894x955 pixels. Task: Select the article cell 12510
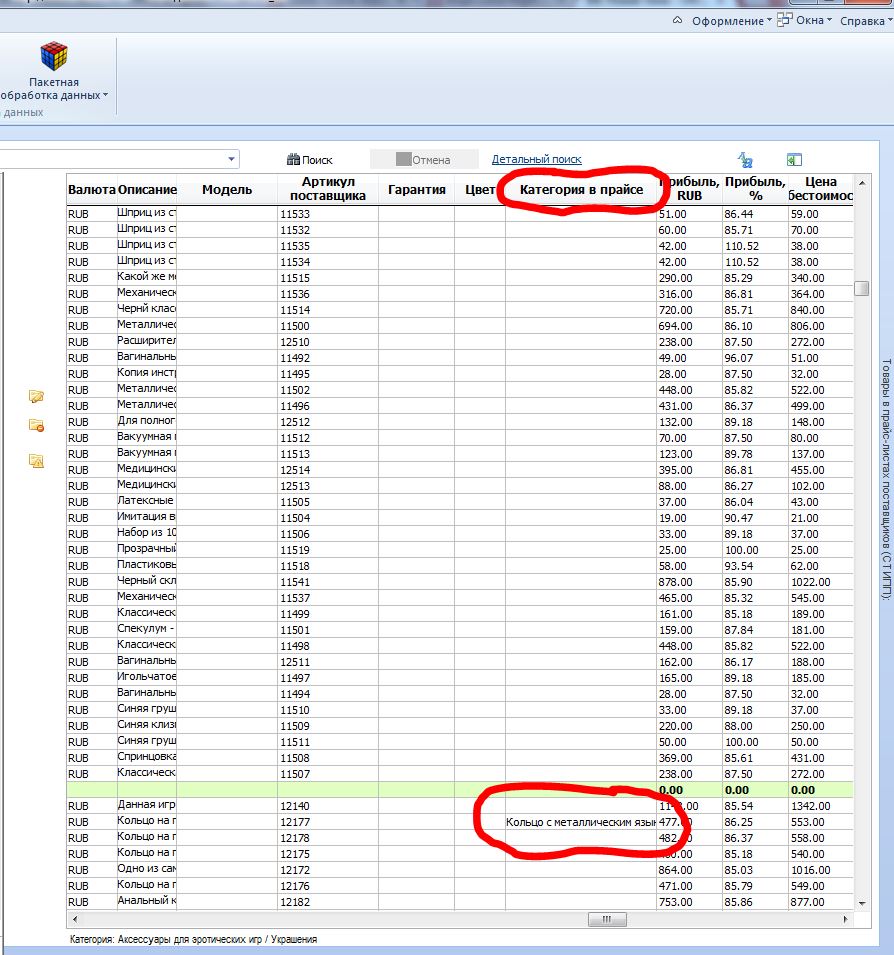tap(328, 342)
